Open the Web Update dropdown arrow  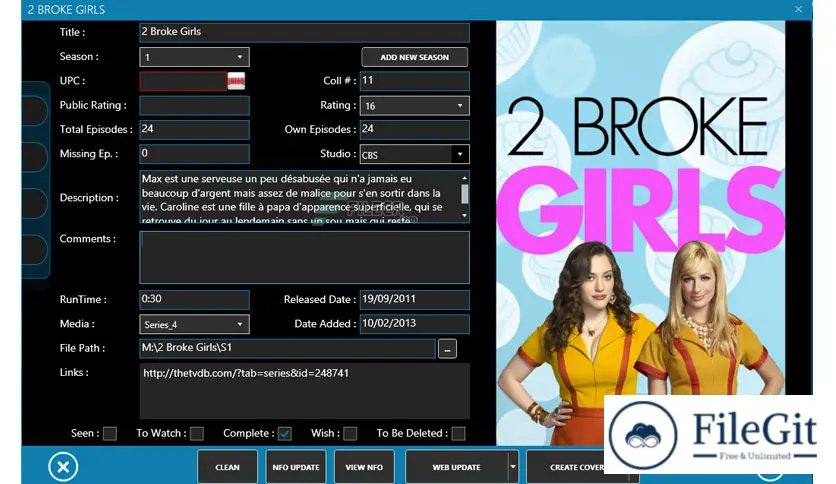[513, 467]
